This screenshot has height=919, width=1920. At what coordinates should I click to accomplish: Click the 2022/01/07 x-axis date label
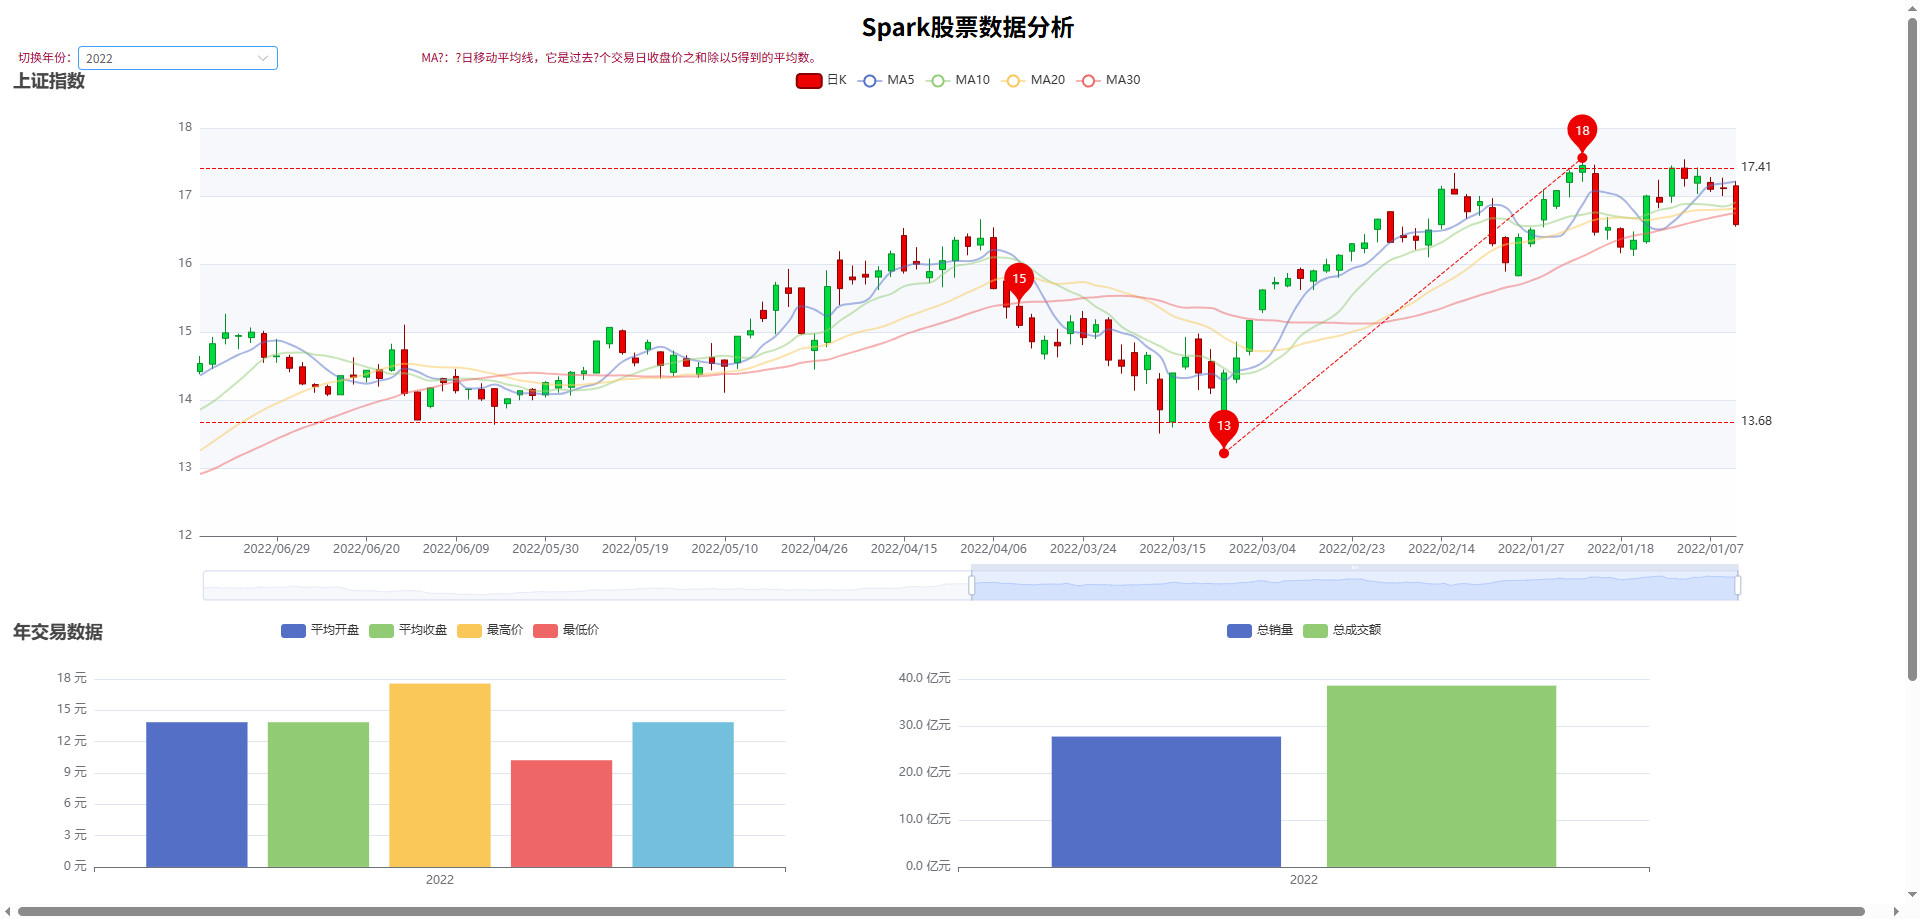pos(1710,549)
